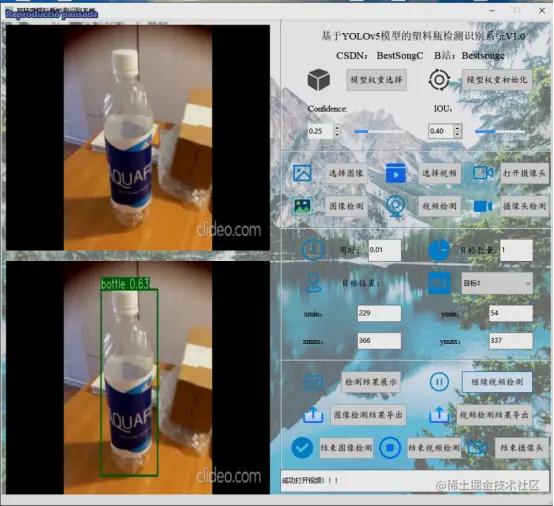554x506 pixels.
Task: Click 摄像头检测 button
Action: 524,206
